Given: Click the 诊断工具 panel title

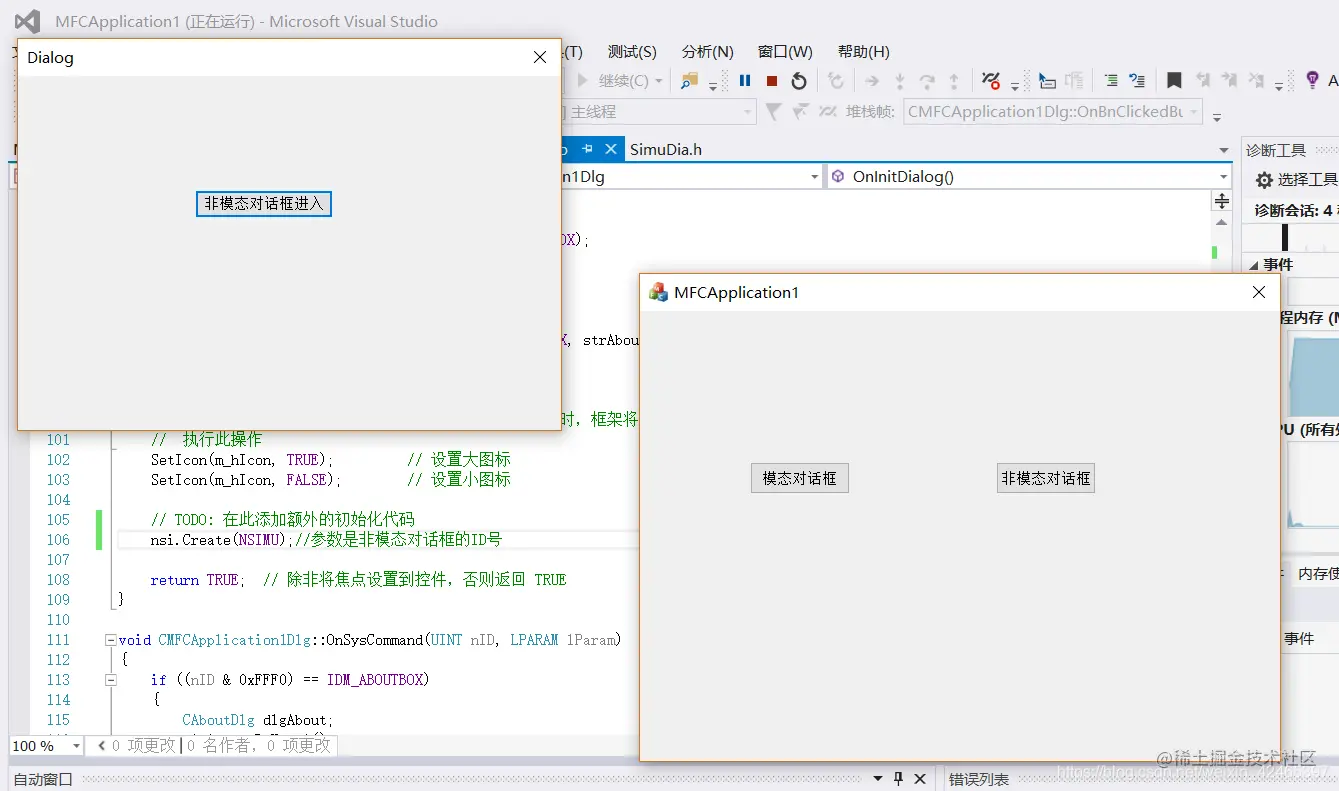Looking at the screenshot, I should click(1276, 151).
